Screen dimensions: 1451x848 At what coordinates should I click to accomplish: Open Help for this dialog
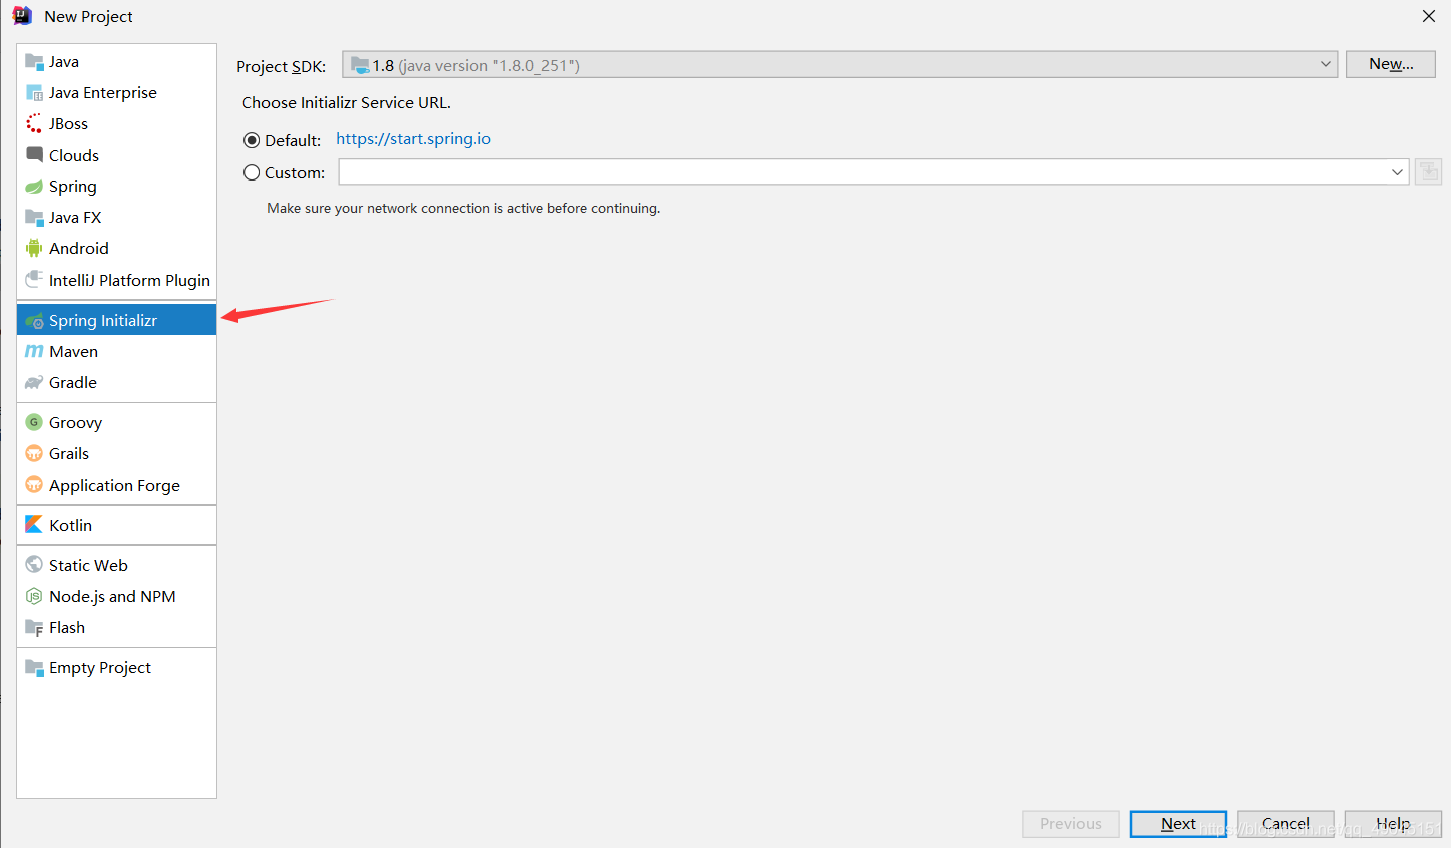[1393, 824]
